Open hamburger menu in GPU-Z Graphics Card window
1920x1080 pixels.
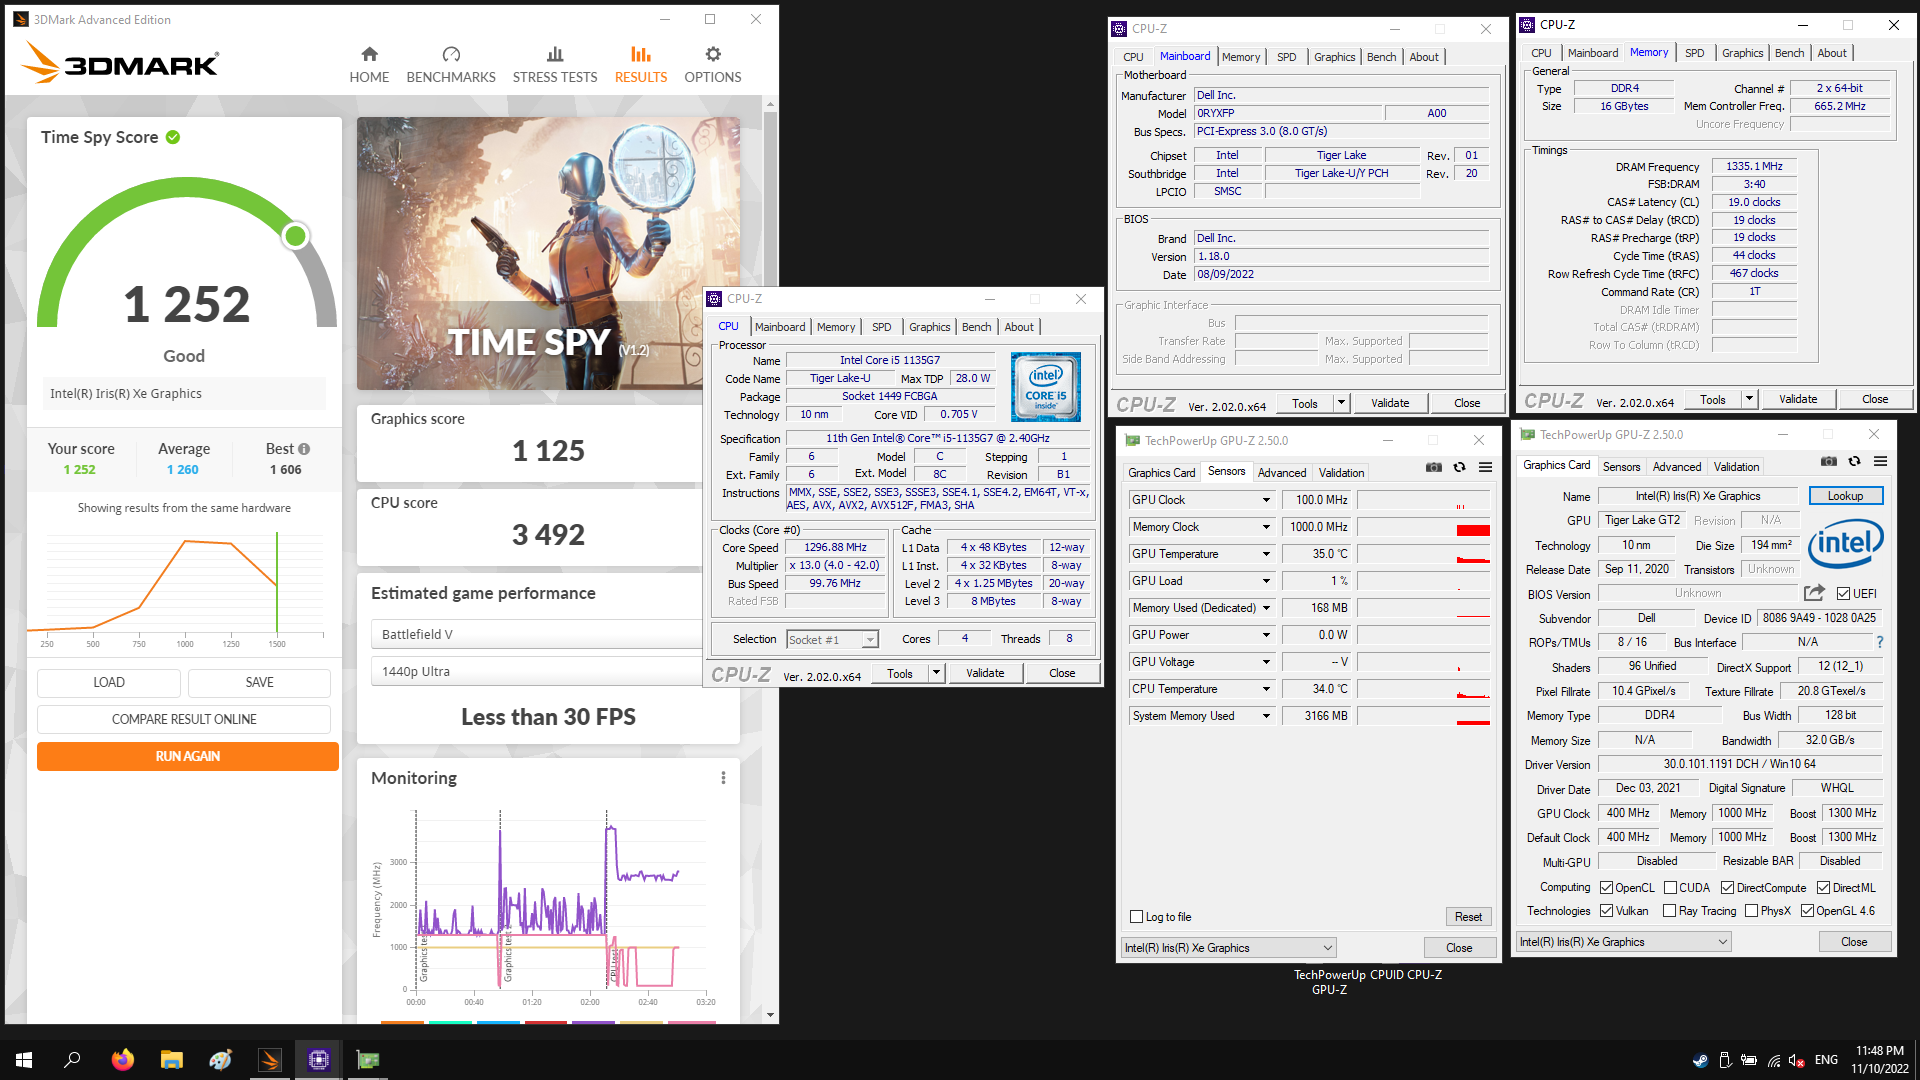tap(1880, 461)
